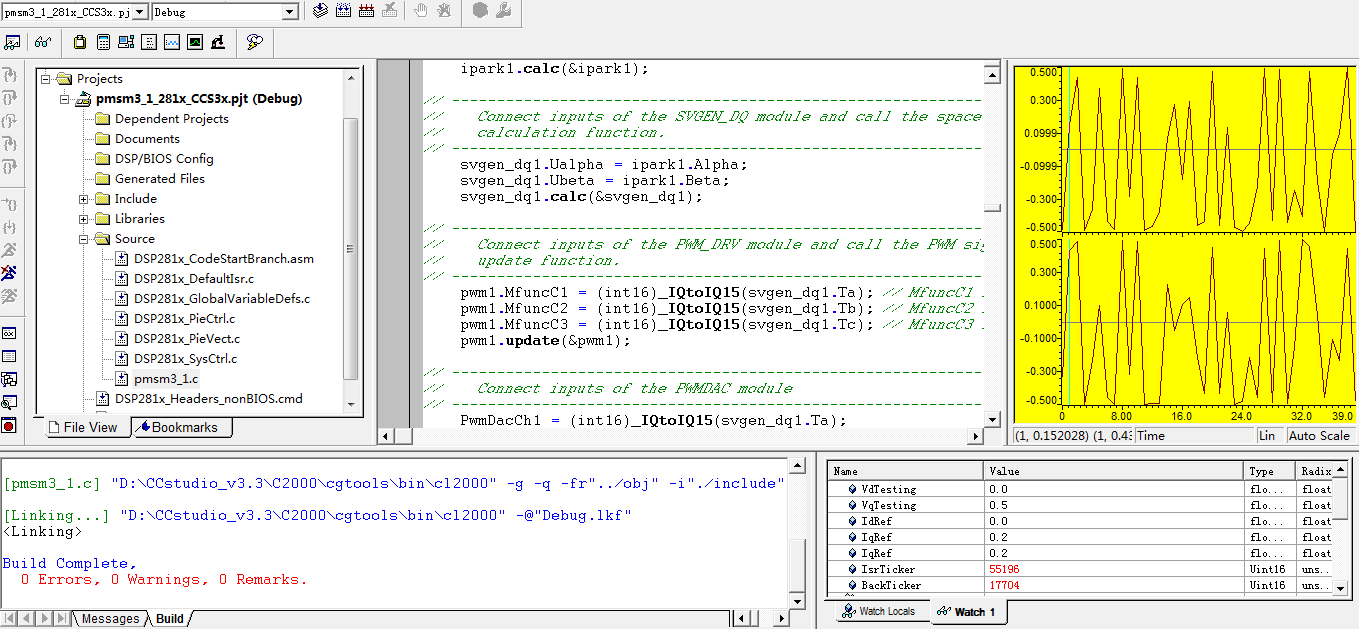Screen dimensions: 1359x629
Task: Click the list view sidebar icon
Action: 9,356
